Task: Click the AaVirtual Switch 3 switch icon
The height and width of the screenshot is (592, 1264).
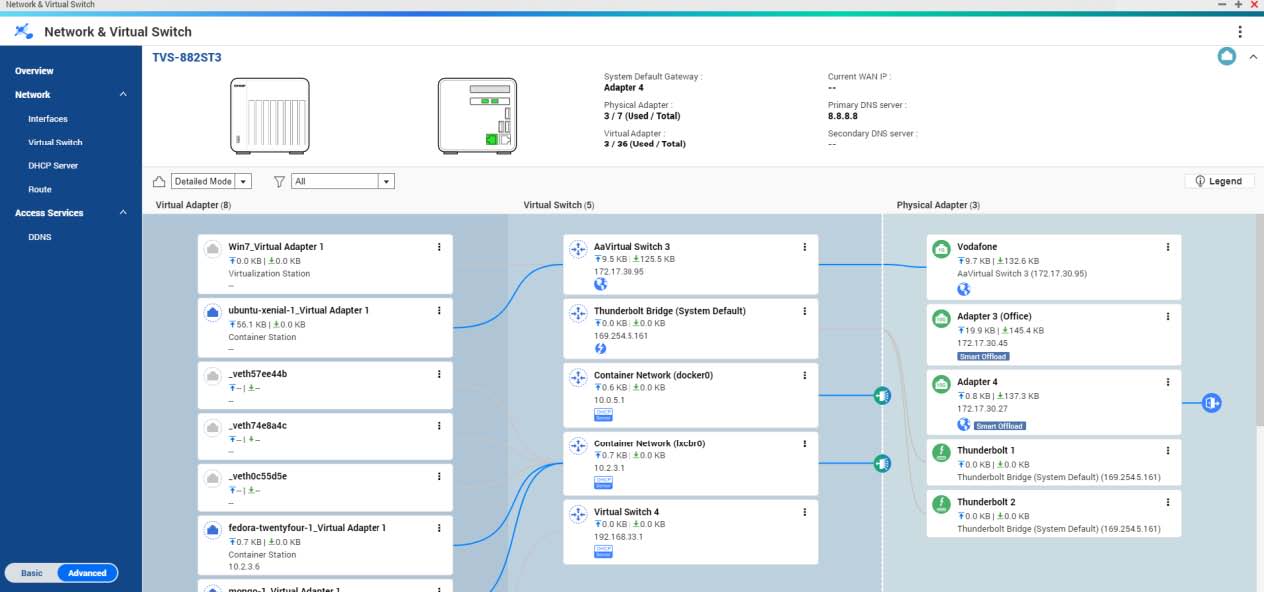Action: 577,249
